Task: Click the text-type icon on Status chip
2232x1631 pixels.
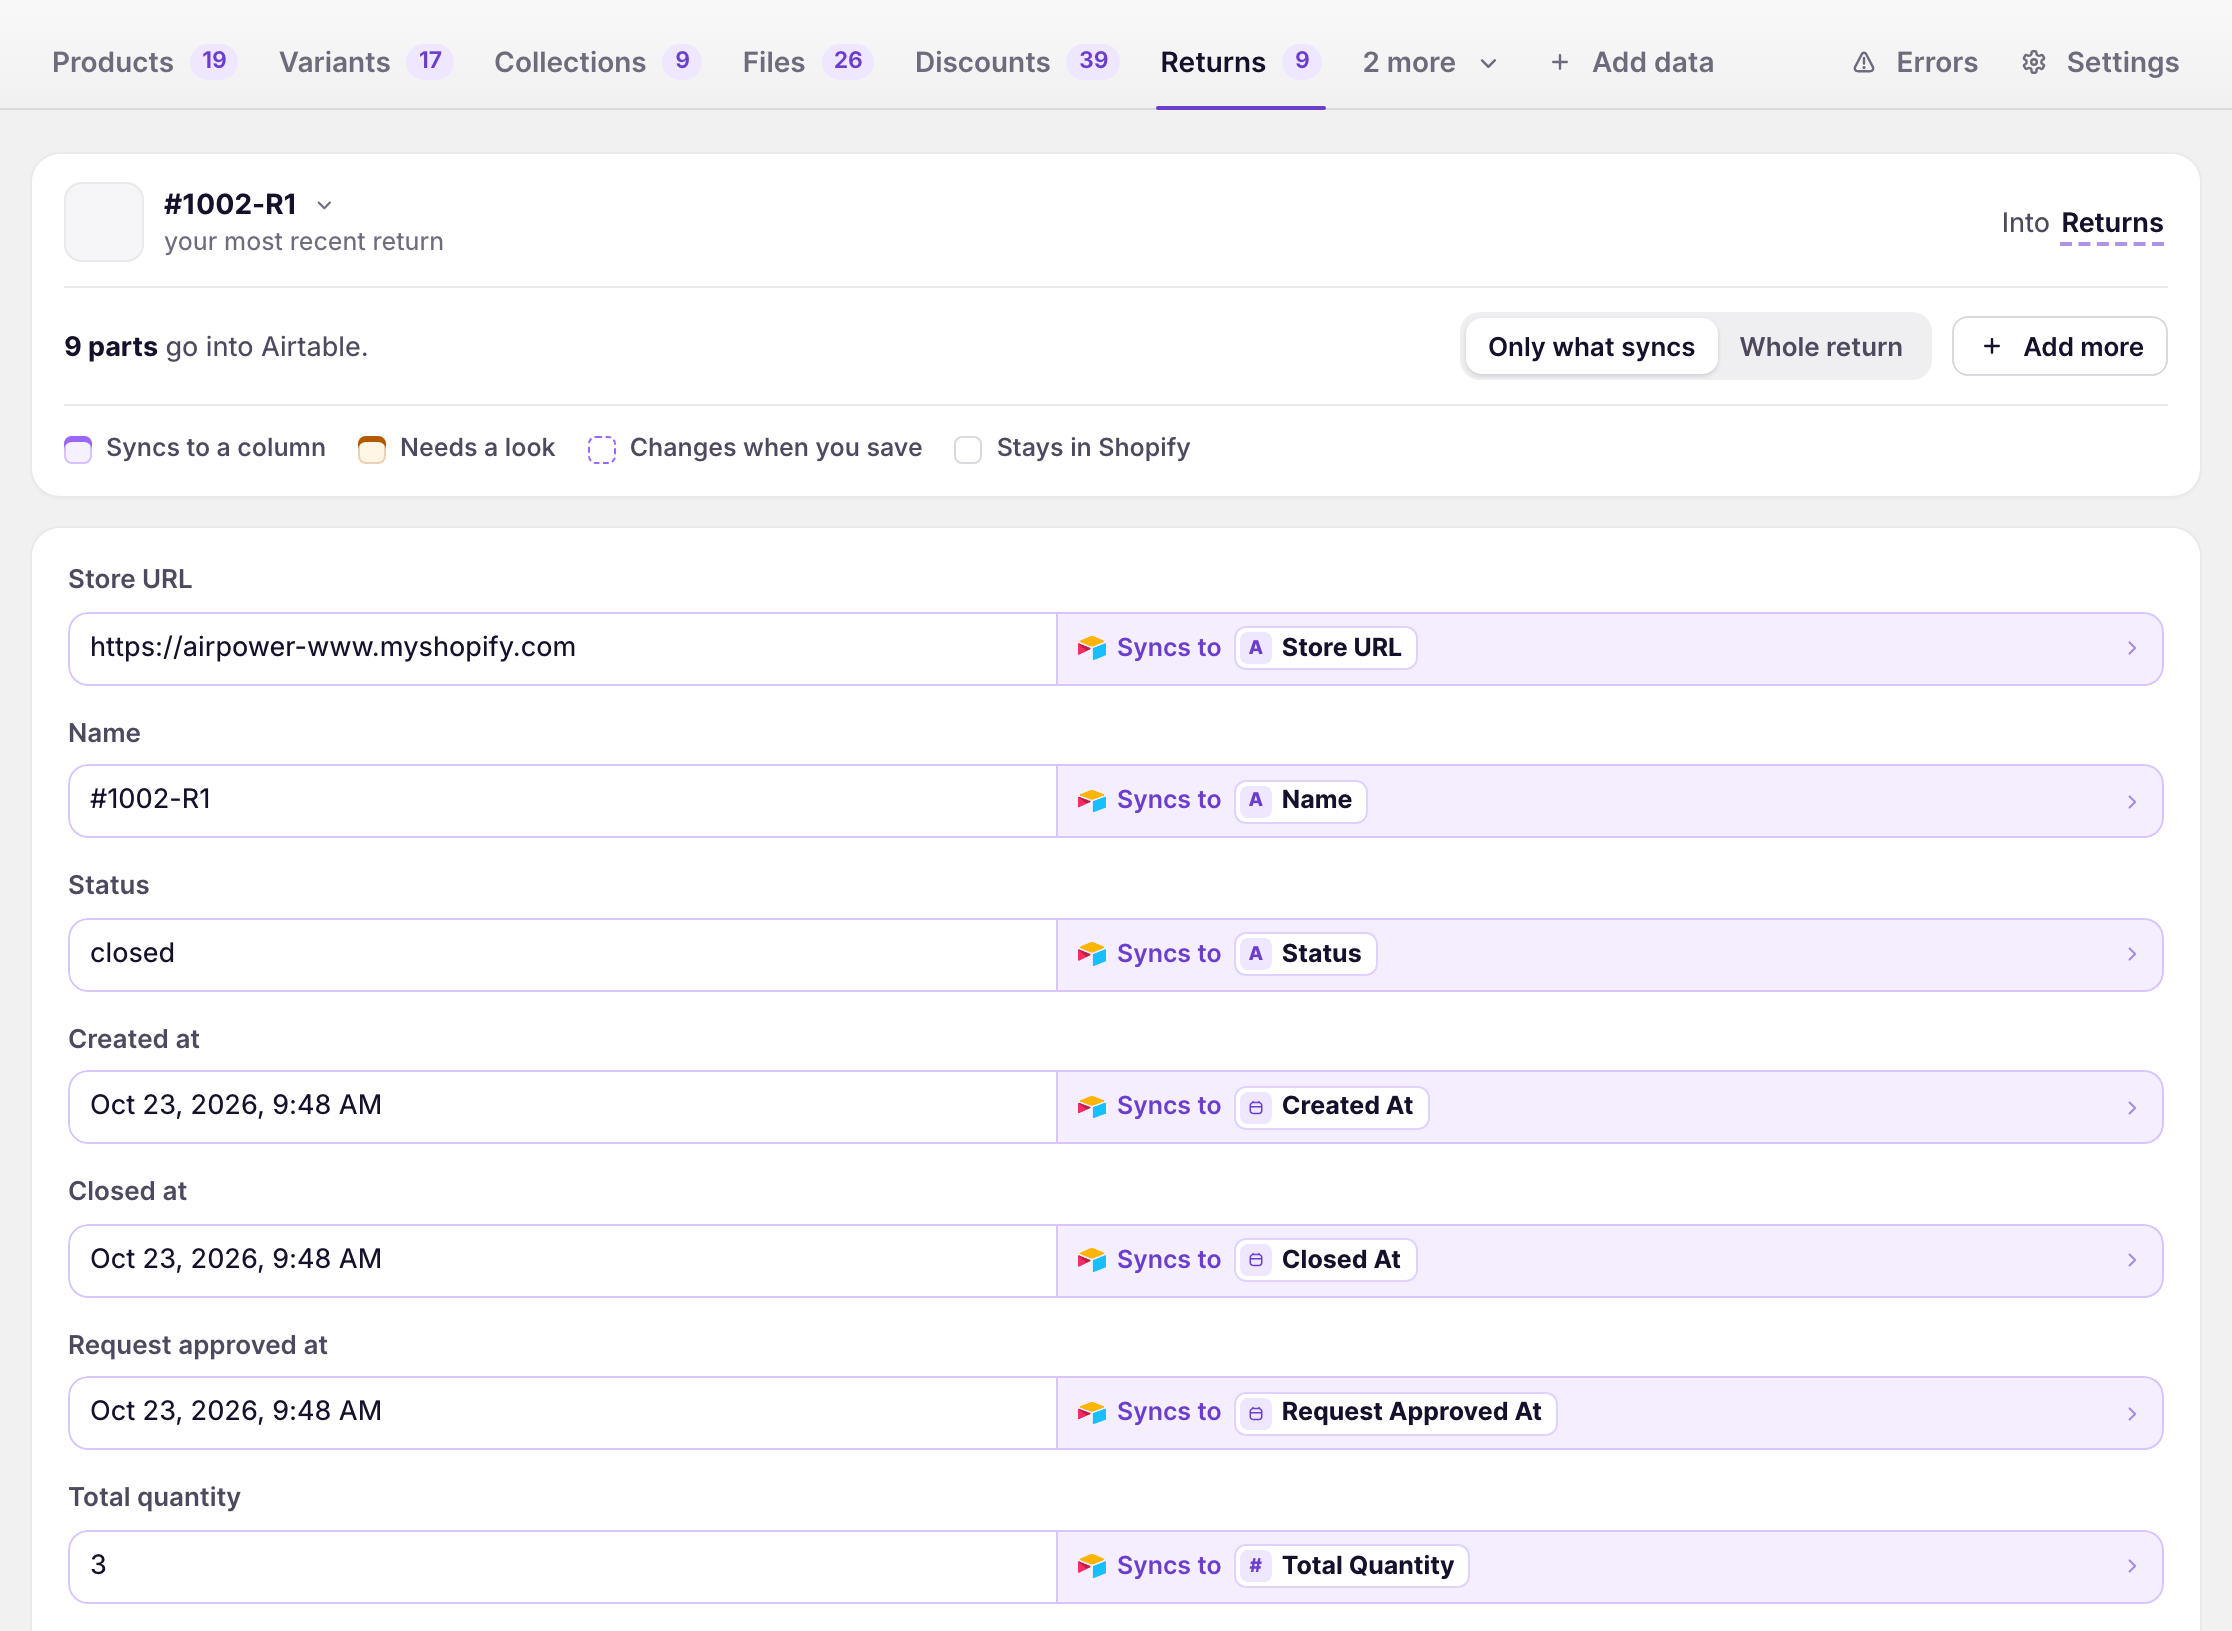Action: coord(1255,954)
